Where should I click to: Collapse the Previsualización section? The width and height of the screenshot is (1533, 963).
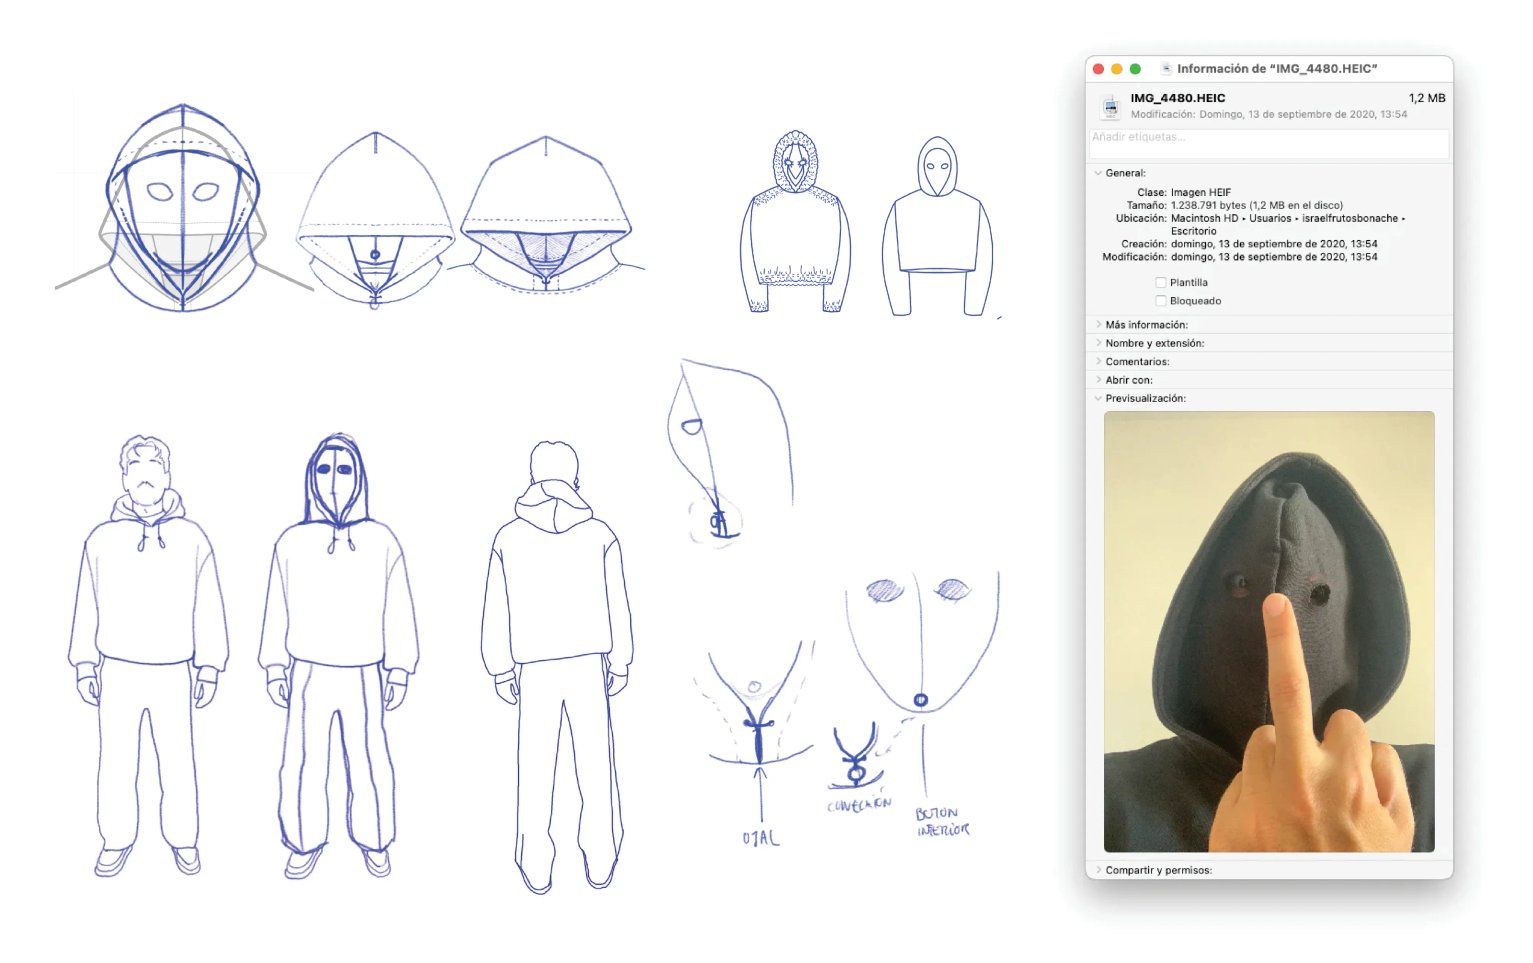click(x=1098, y=398)
